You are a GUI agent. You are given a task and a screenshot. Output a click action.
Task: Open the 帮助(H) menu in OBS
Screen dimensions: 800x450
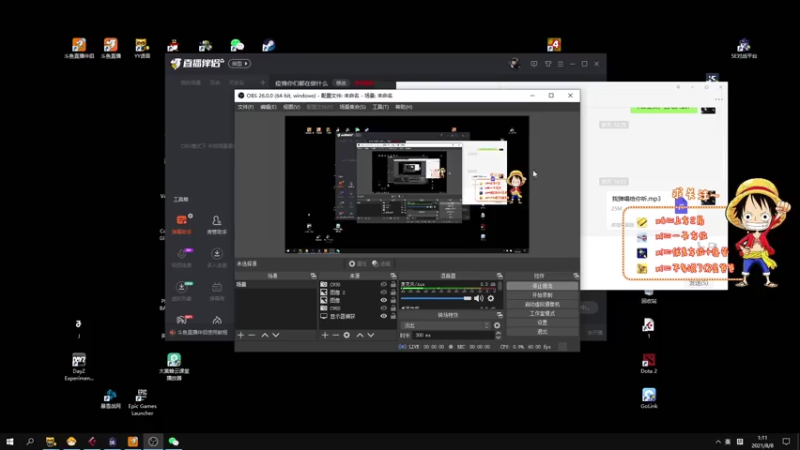click(x=404, y=107)
